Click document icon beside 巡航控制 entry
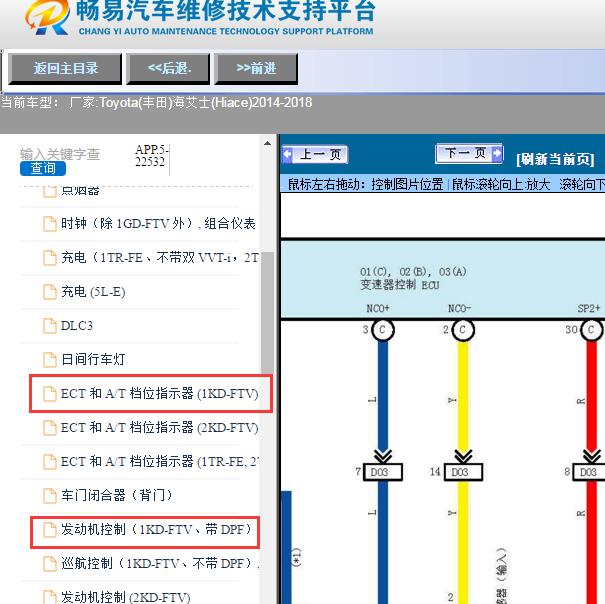Image resolution: width=605 pixels, height=604 pixels. [50, 563]
